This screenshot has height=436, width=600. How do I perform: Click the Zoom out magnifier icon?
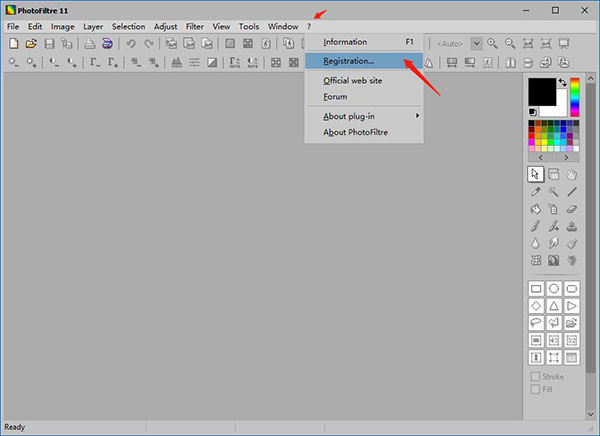pyautogui.click(x=510, y=43)
